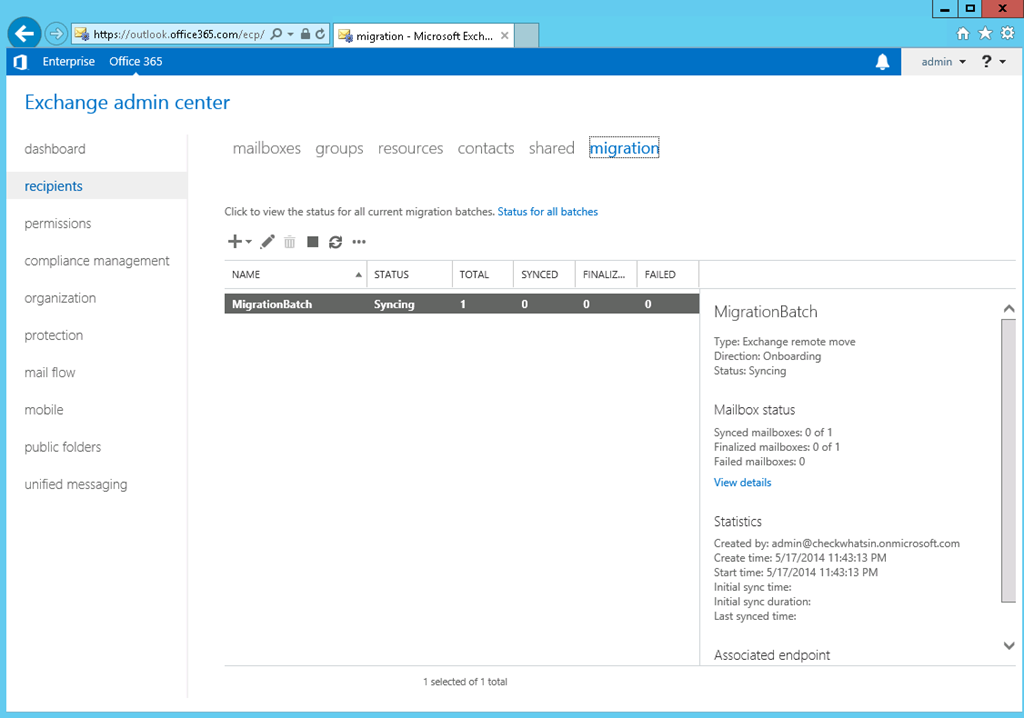Click the Exchange admin center title
Viewport: 1024px width, 718px height.
point(127,103)
